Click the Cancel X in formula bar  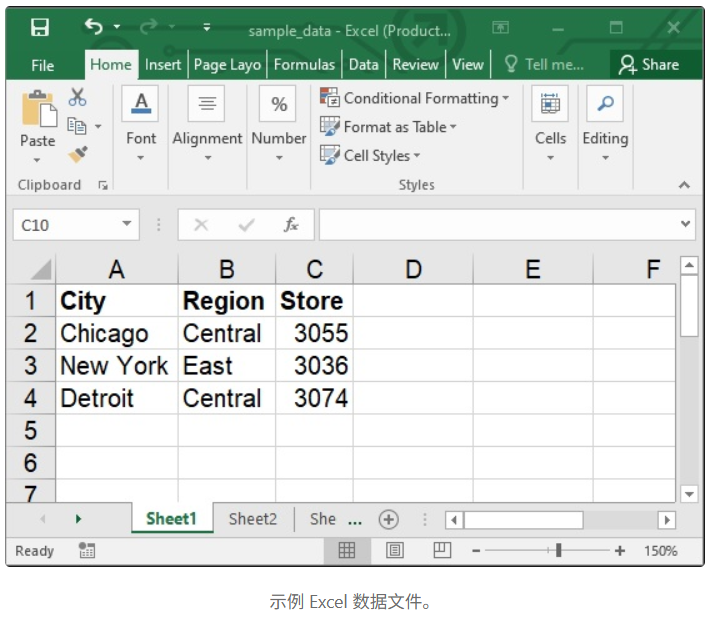coord(201,224)
